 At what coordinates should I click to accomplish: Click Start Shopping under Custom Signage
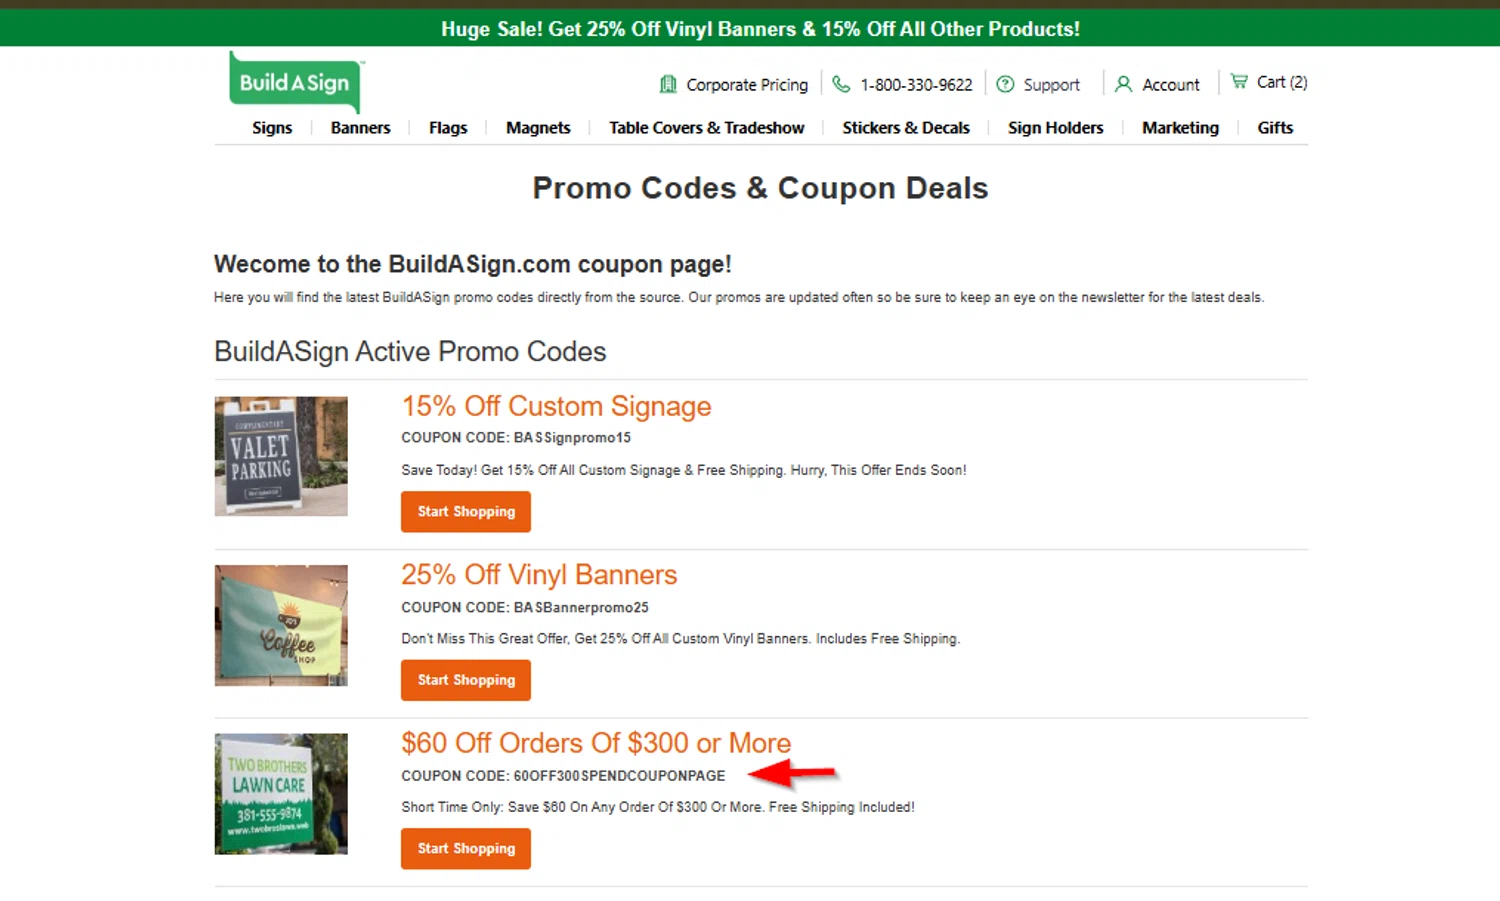[466, 512]
